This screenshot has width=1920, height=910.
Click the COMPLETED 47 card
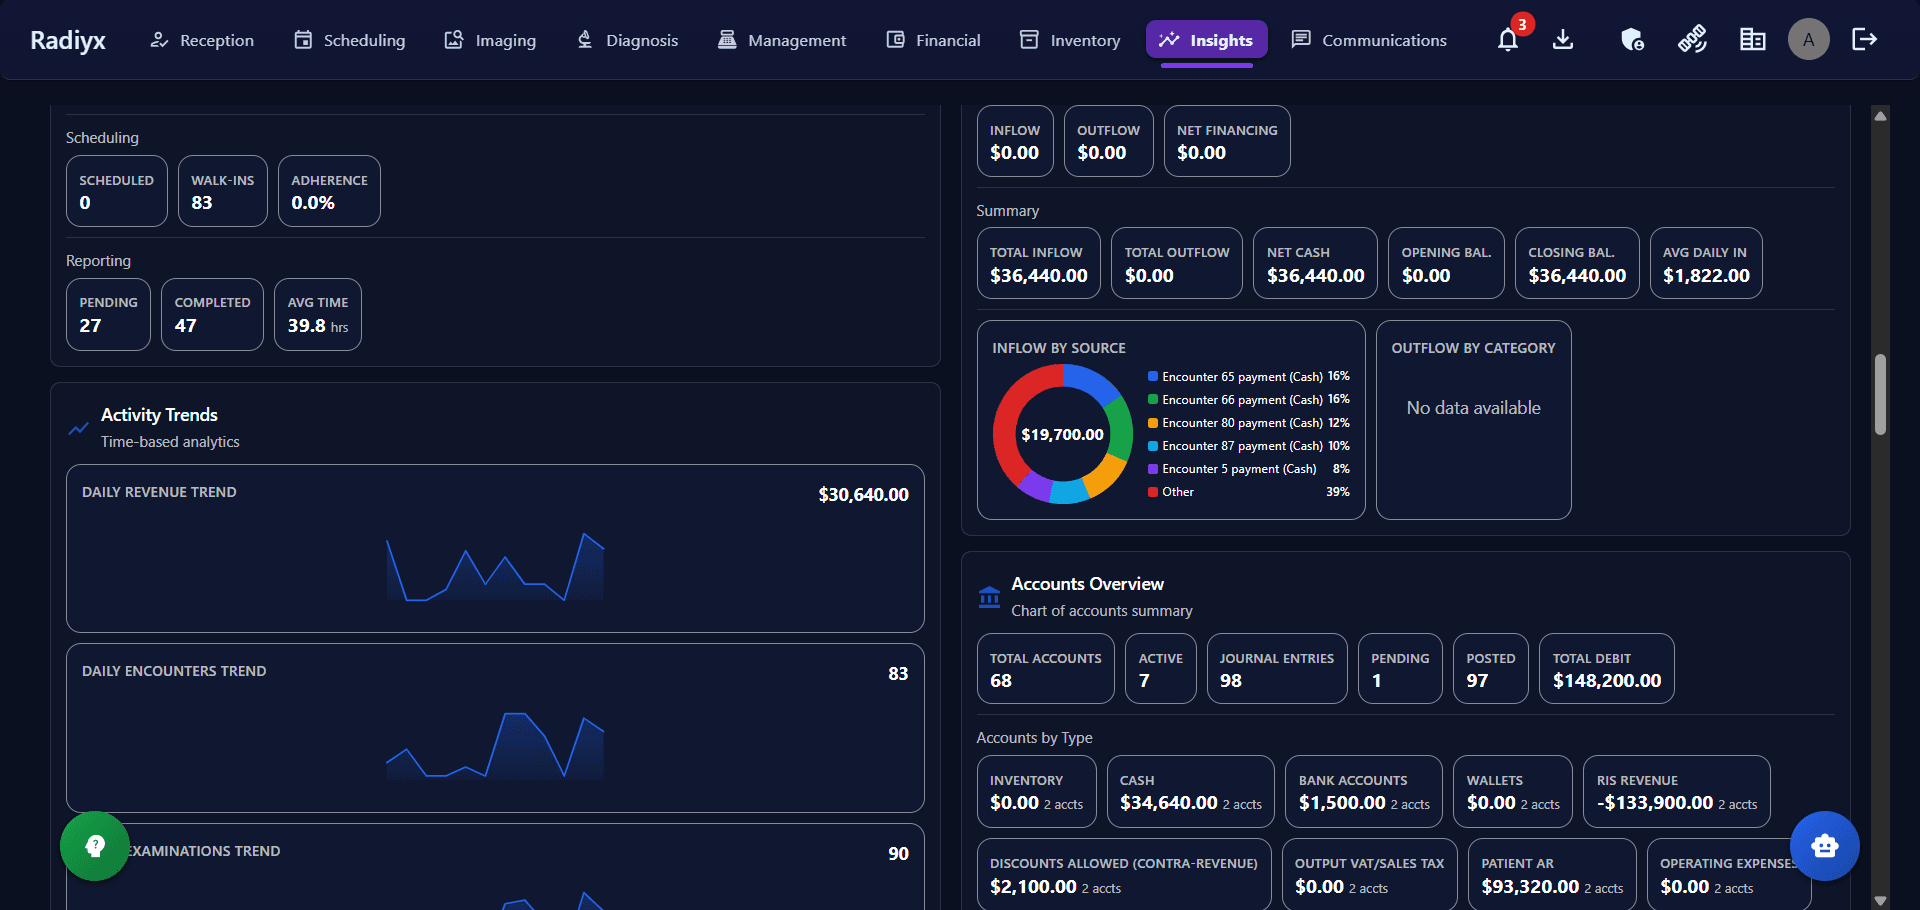click(212, 314)
